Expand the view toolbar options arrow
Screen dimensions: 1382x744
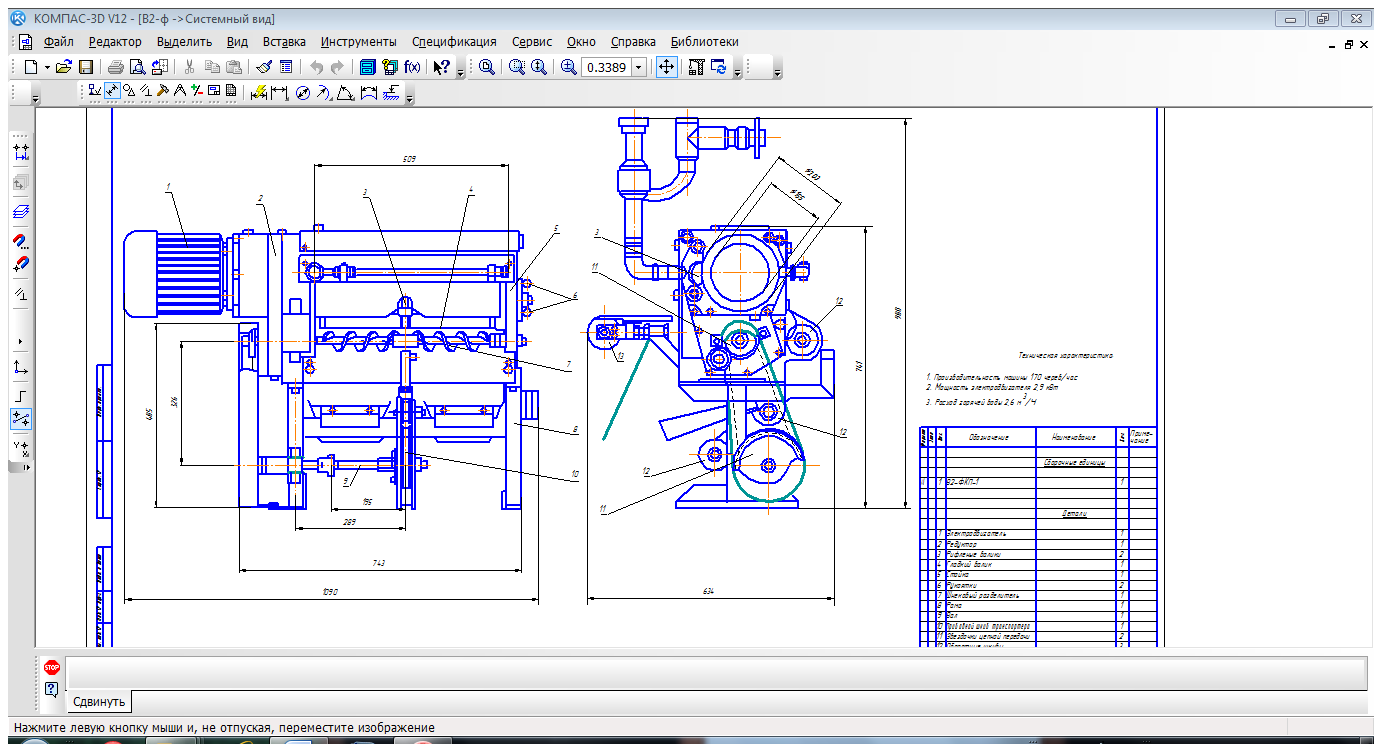(737, 71)
